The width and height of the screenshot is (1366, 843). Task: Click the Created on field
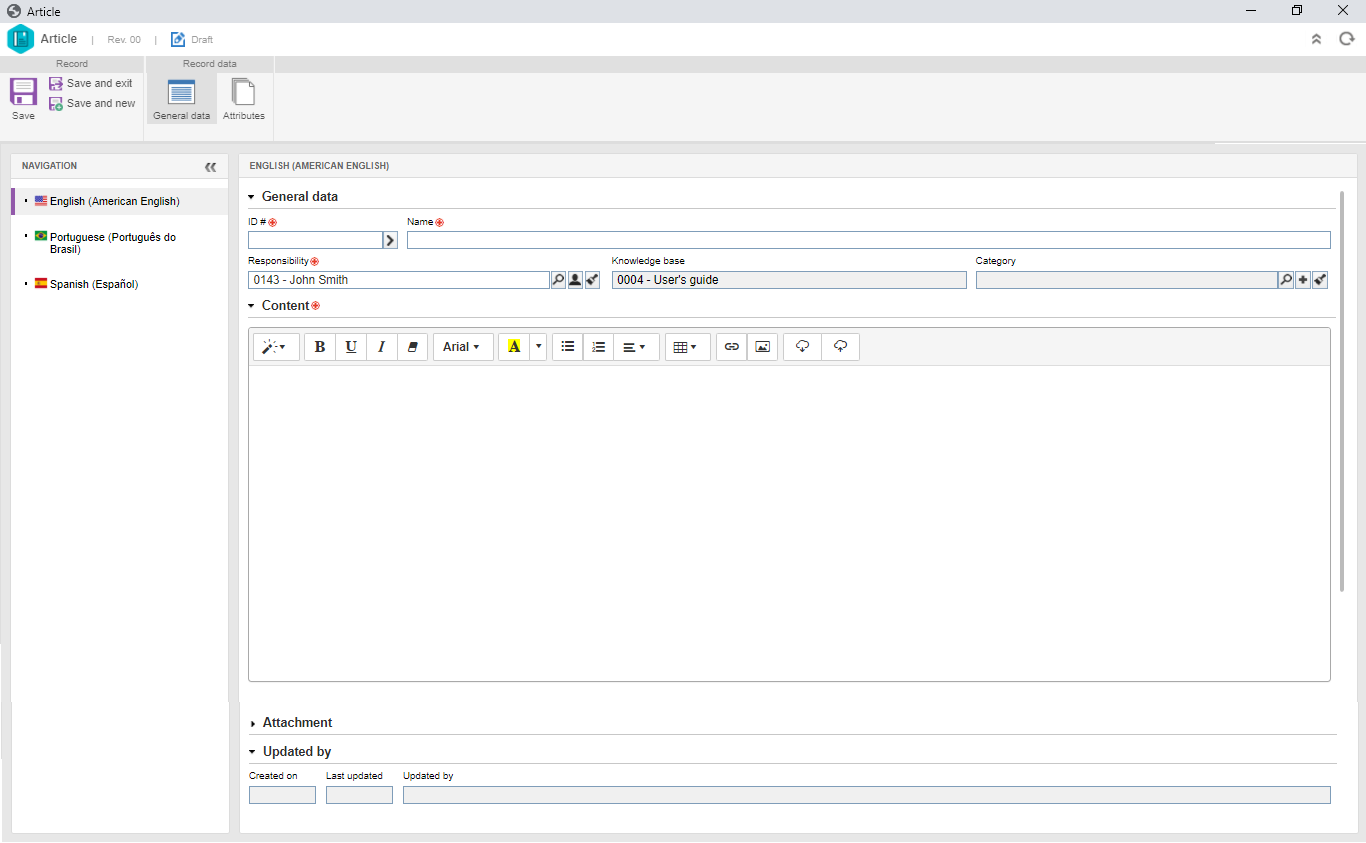click(x=282, y=795)
